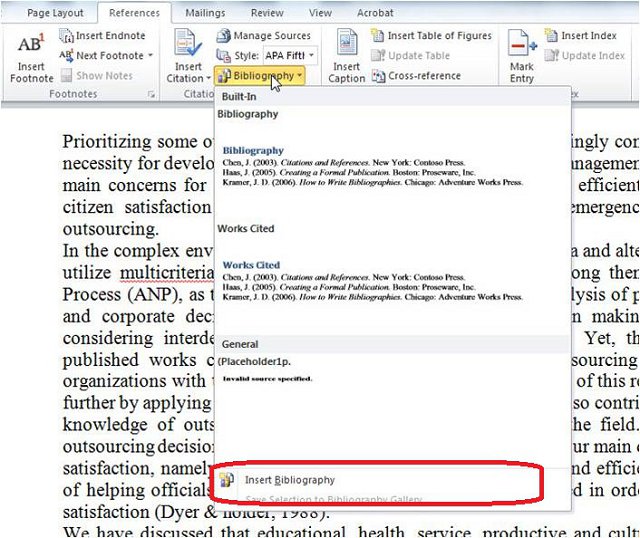Click Insert Table of Figures
Screen dimensions: 640x538
[379, 36]
